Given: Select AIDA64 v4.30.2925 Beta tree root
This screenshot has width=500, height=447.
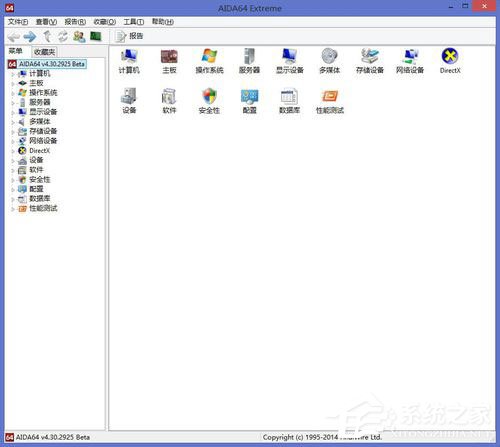Looking at the screenshot, I should pyautogui.click(x=52, y=64).
